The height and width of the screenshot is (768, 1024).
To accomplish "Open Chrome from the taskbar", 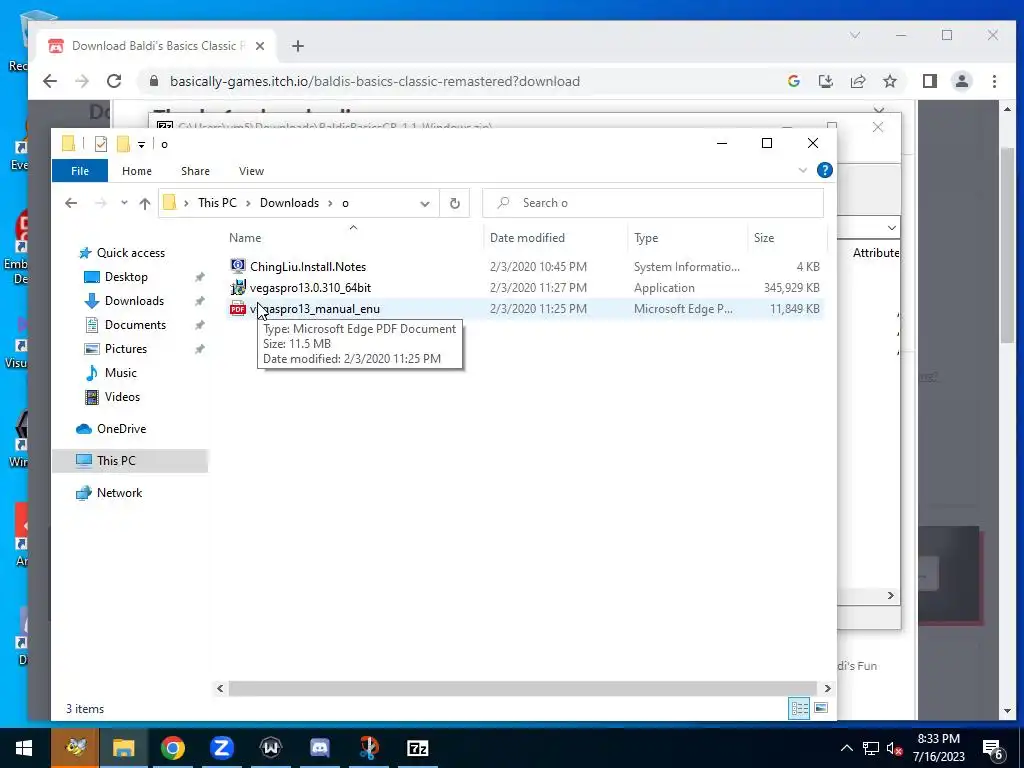I will point(172,748).
